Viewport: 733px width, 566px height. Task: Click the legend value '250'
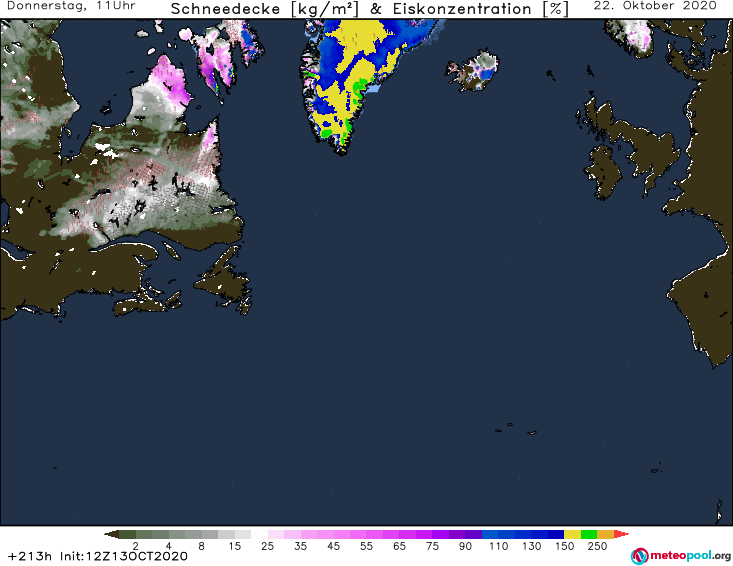tap(597, 546)
